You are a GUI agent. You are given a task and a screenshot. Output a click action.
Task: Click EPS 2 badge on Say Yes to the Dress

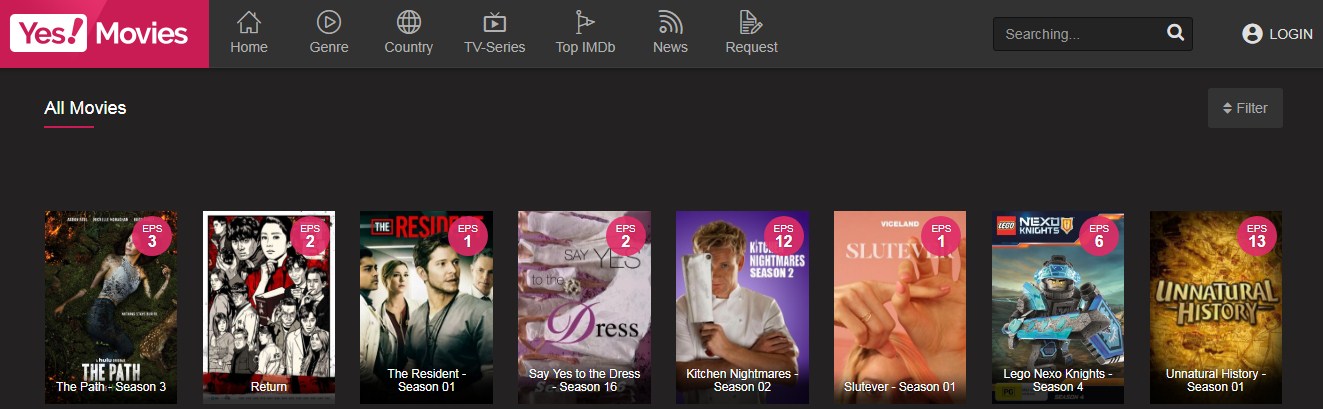[626, 236]
